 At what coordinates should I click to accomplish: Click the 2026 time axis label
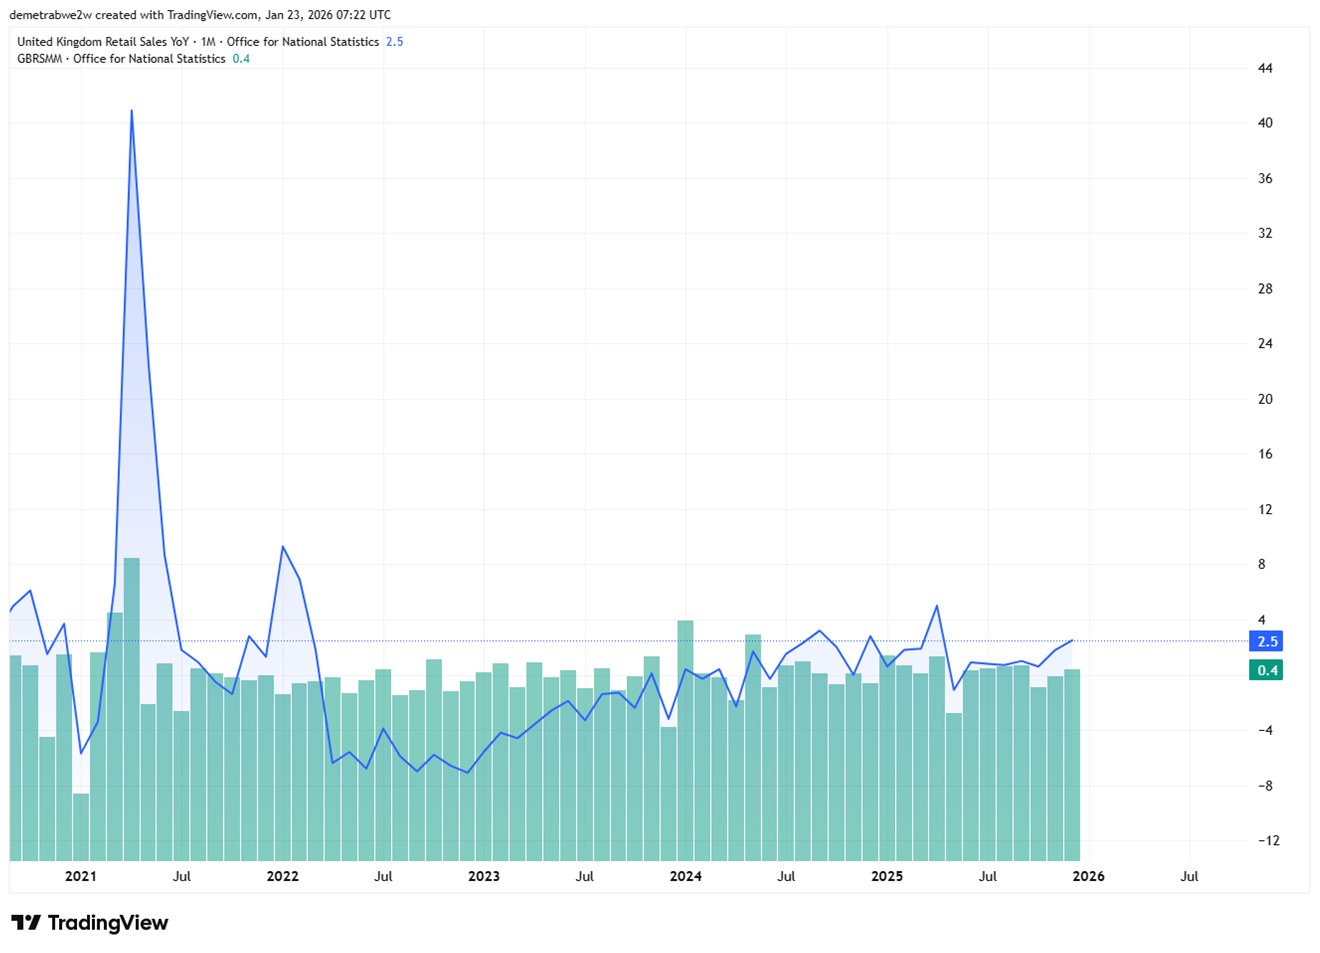[1088, 876]
